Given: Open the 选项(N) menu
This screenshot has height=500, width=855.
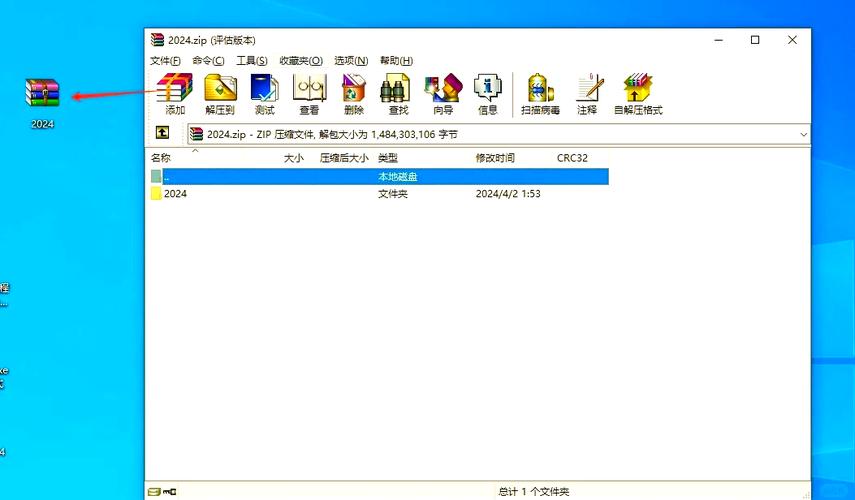Looking at the screenshot, I should coord(351,61).
